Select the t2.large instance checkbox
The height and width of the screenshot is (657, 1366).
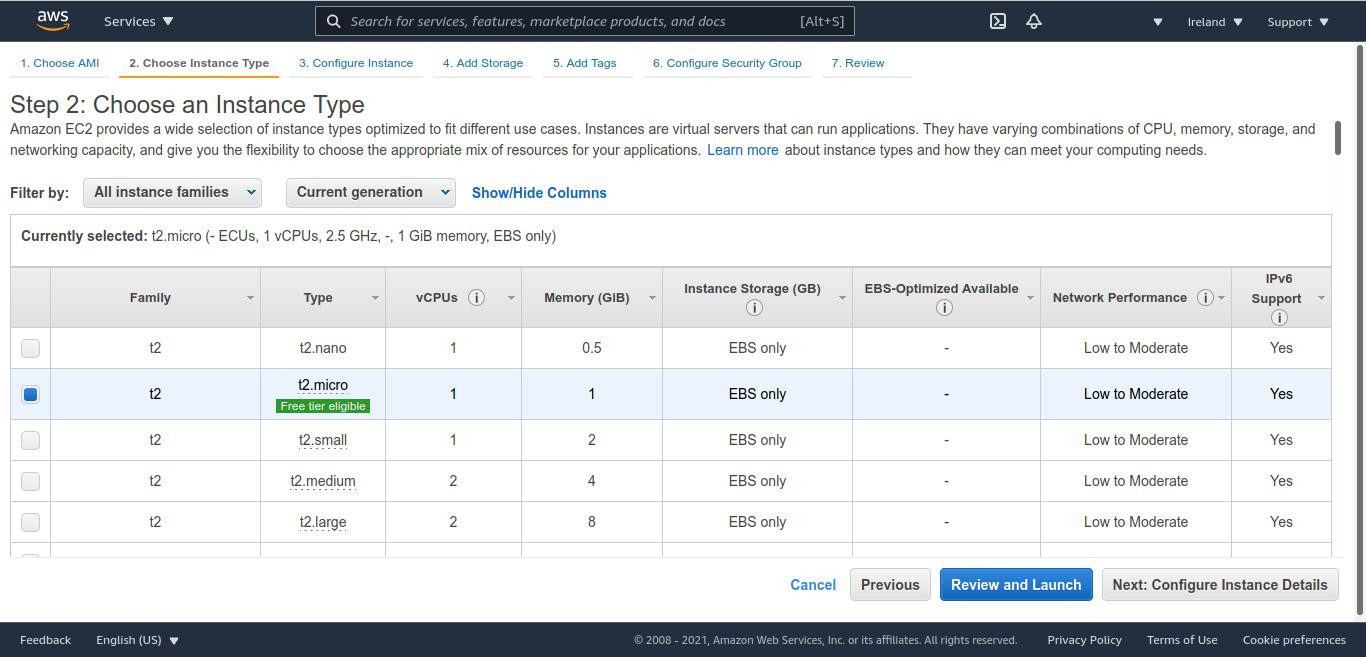click(30, 522)
